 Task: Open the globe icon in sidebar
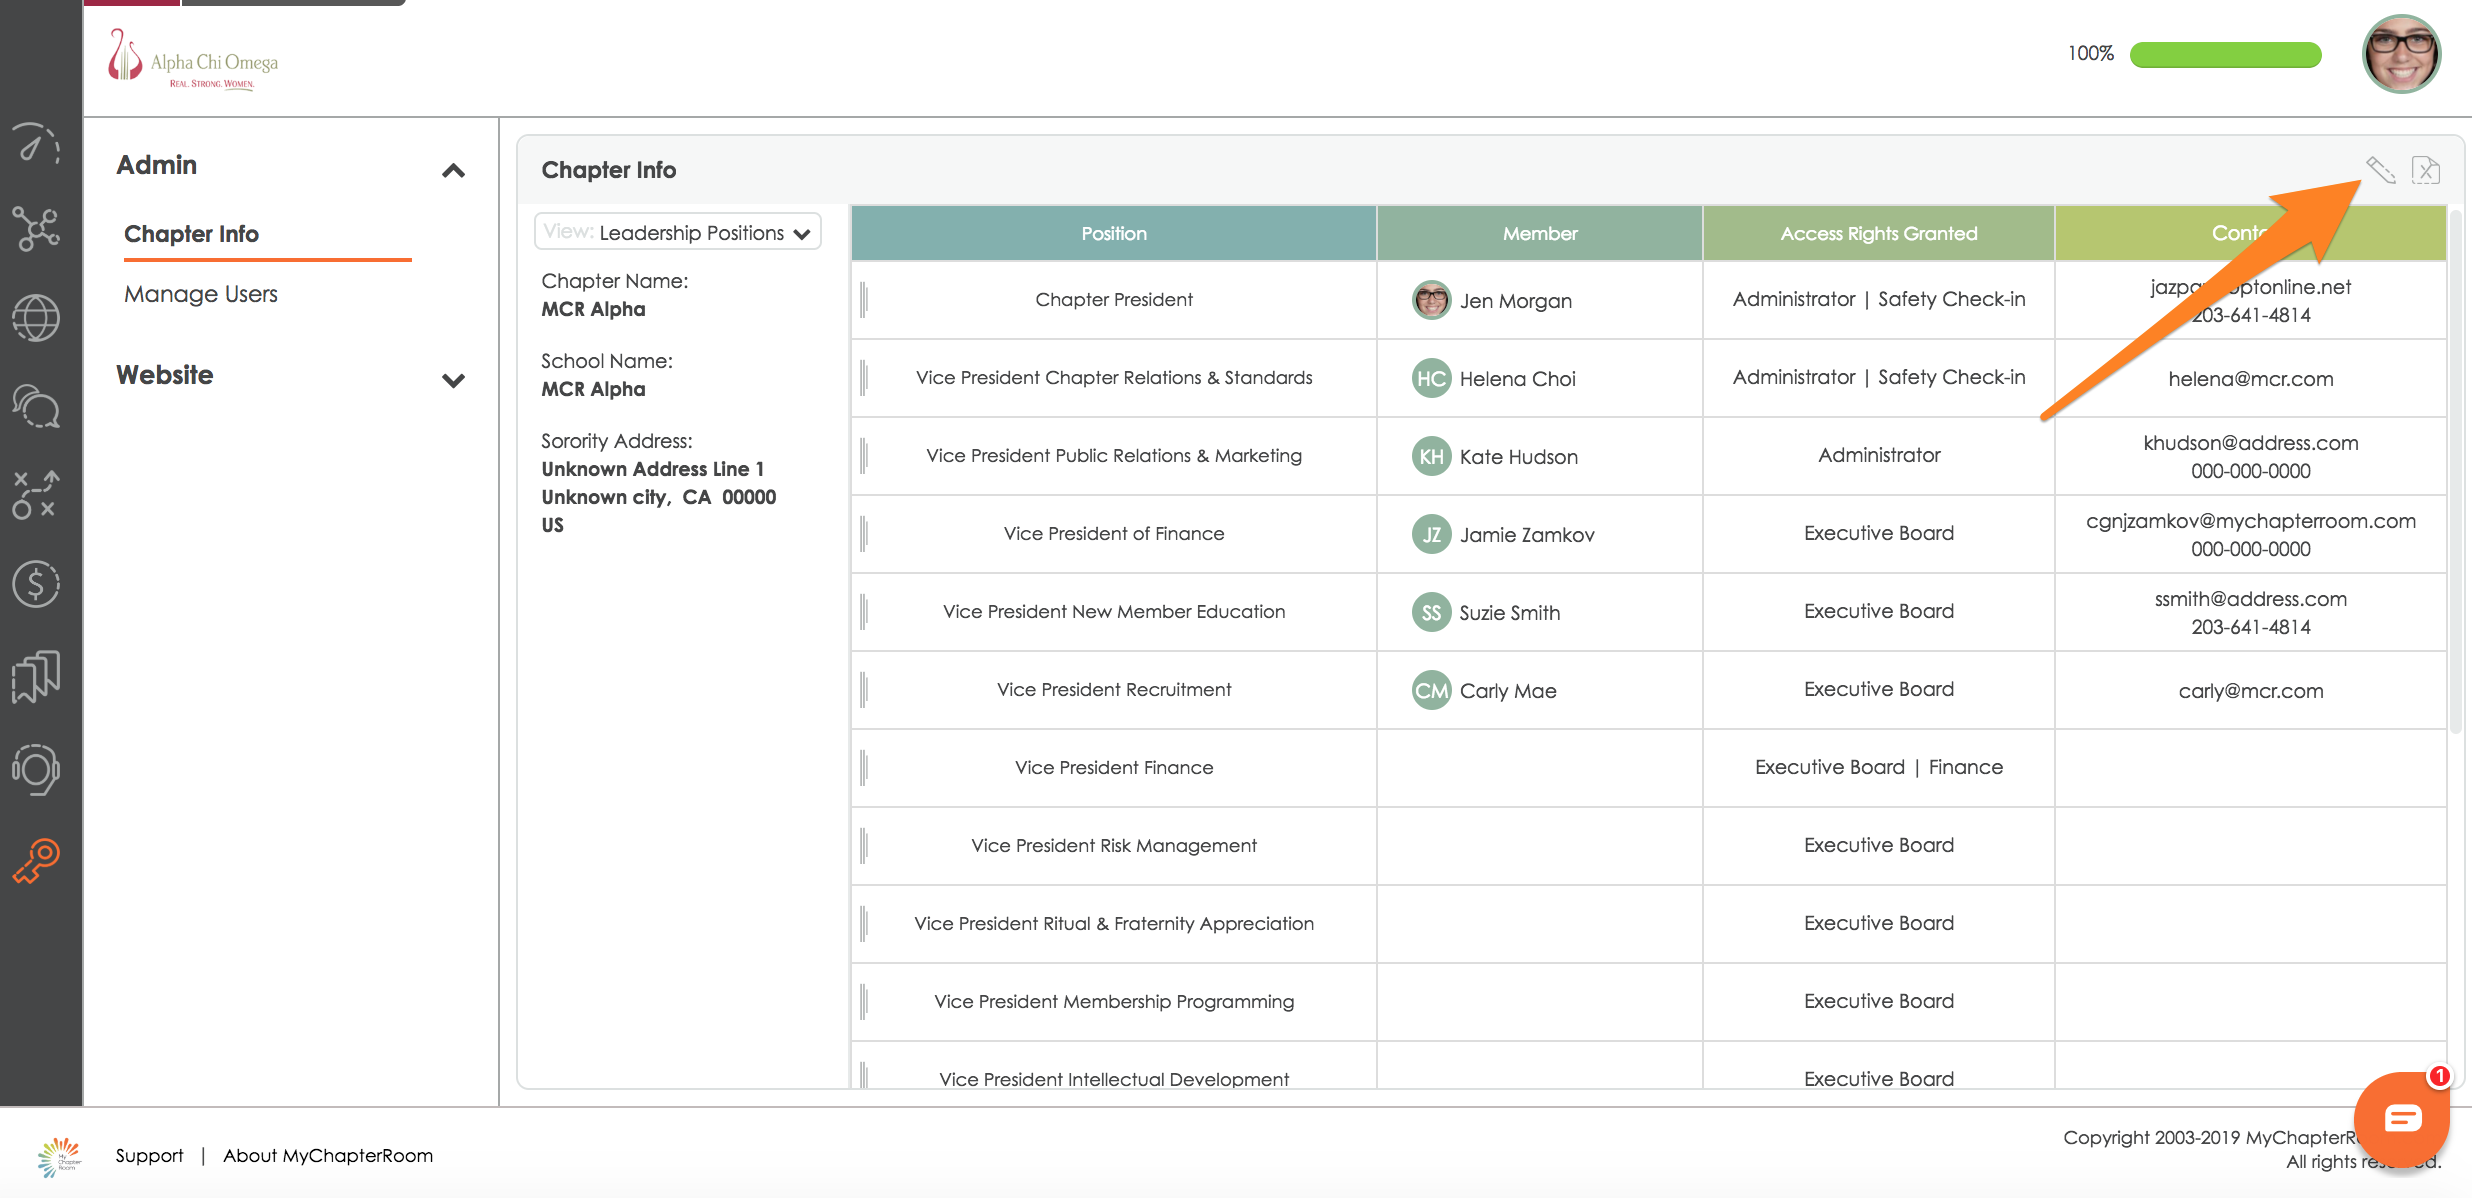point(36,318)
